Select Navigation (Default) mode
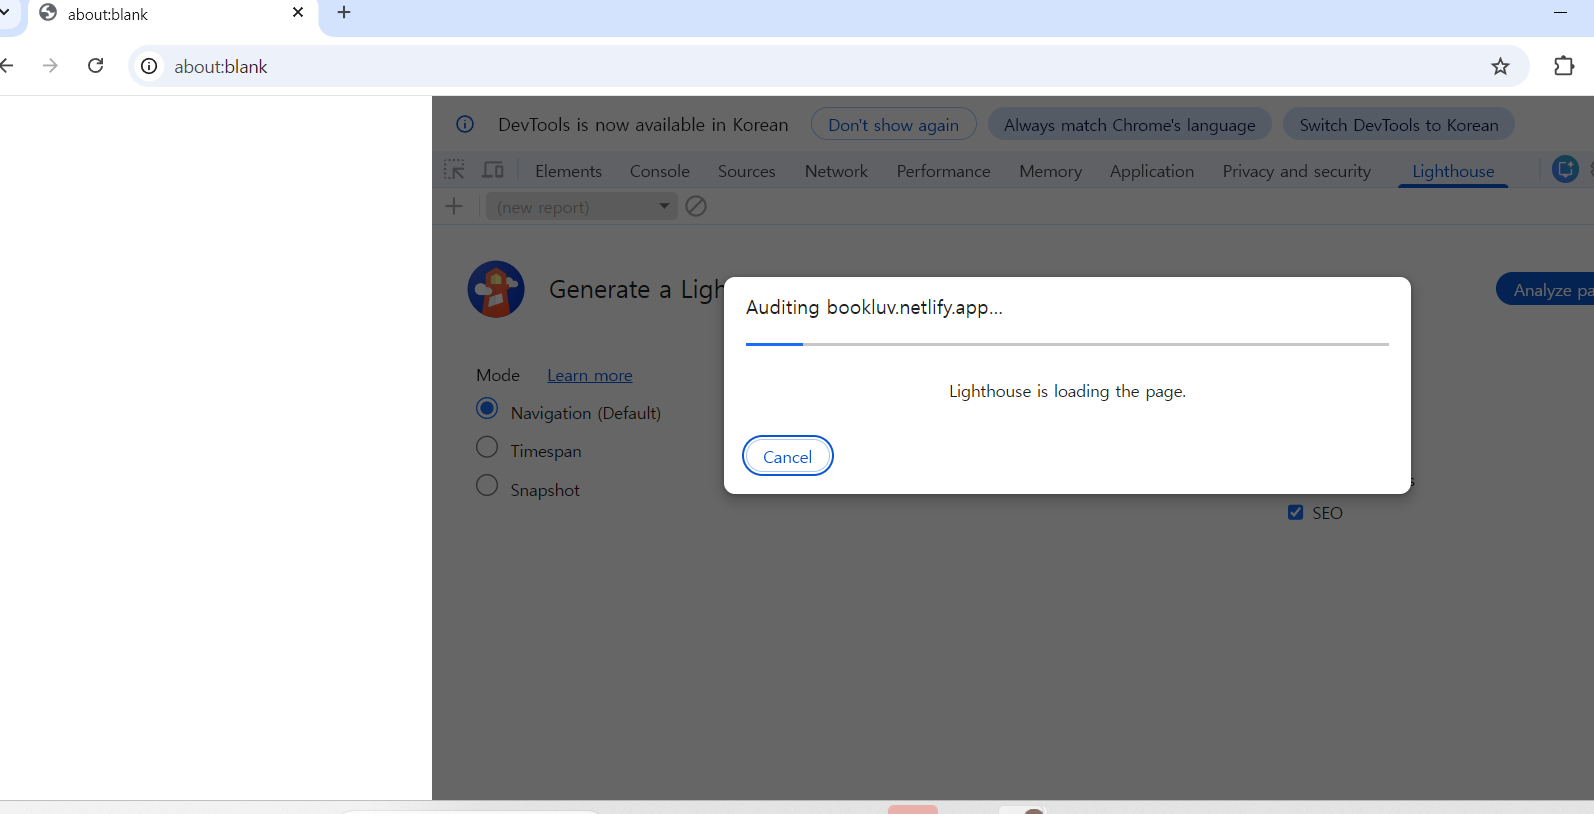The width and height of the screenshot is (1594, 814). [487, 408]
